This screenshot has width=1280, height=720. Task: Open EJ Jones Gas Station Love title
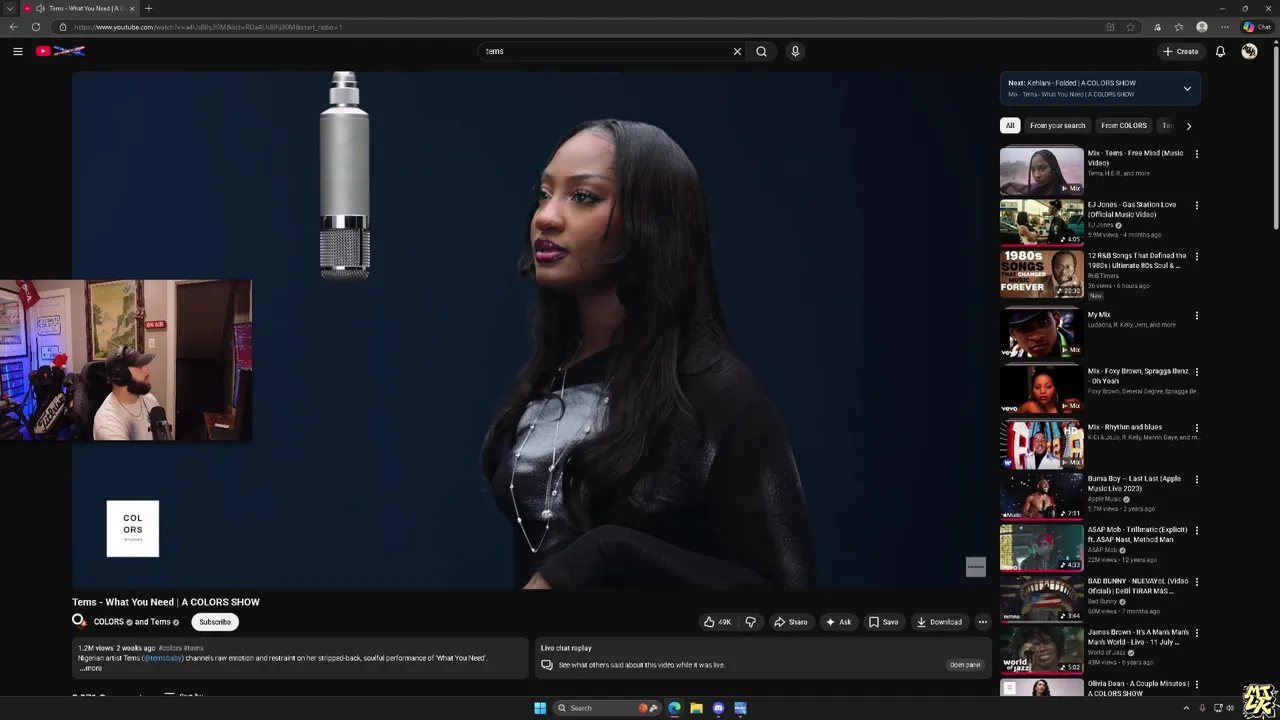(1132, 209)
